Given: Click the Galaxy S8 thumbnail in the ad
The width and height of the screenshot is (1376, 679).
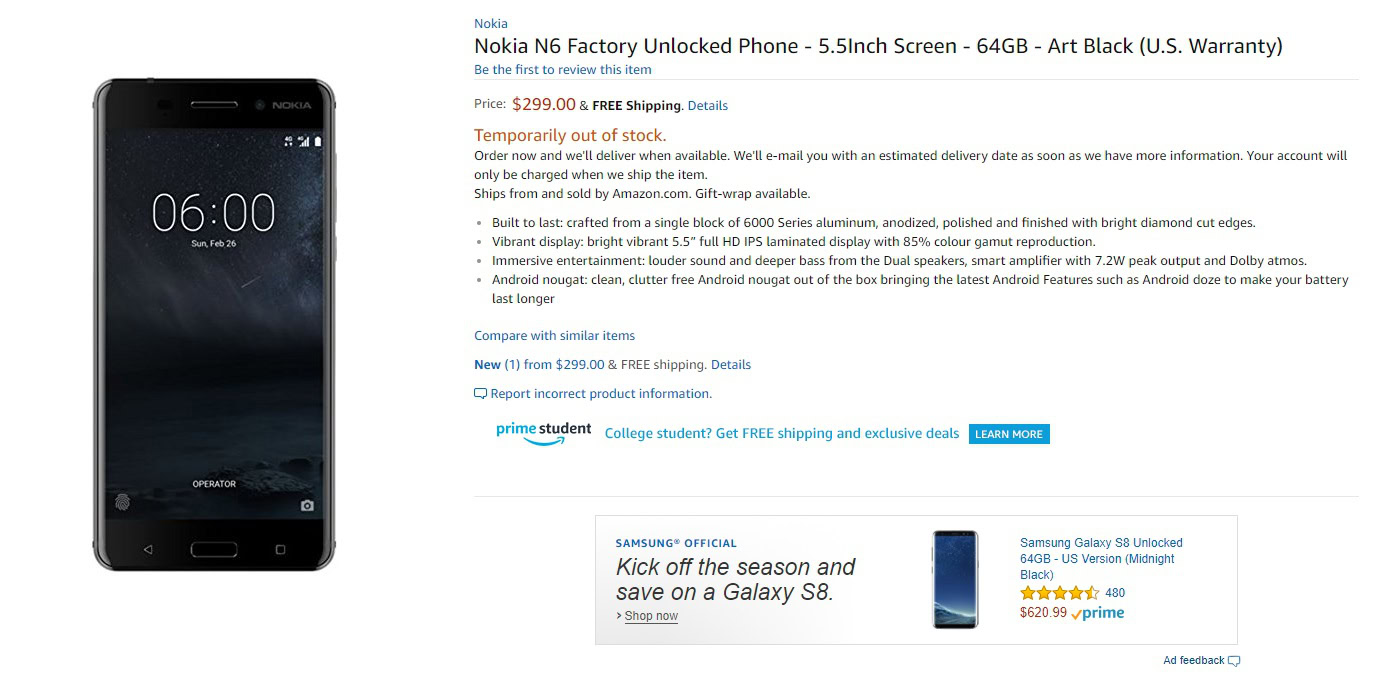Looking at the screenshot, I should tap(955, 579).
